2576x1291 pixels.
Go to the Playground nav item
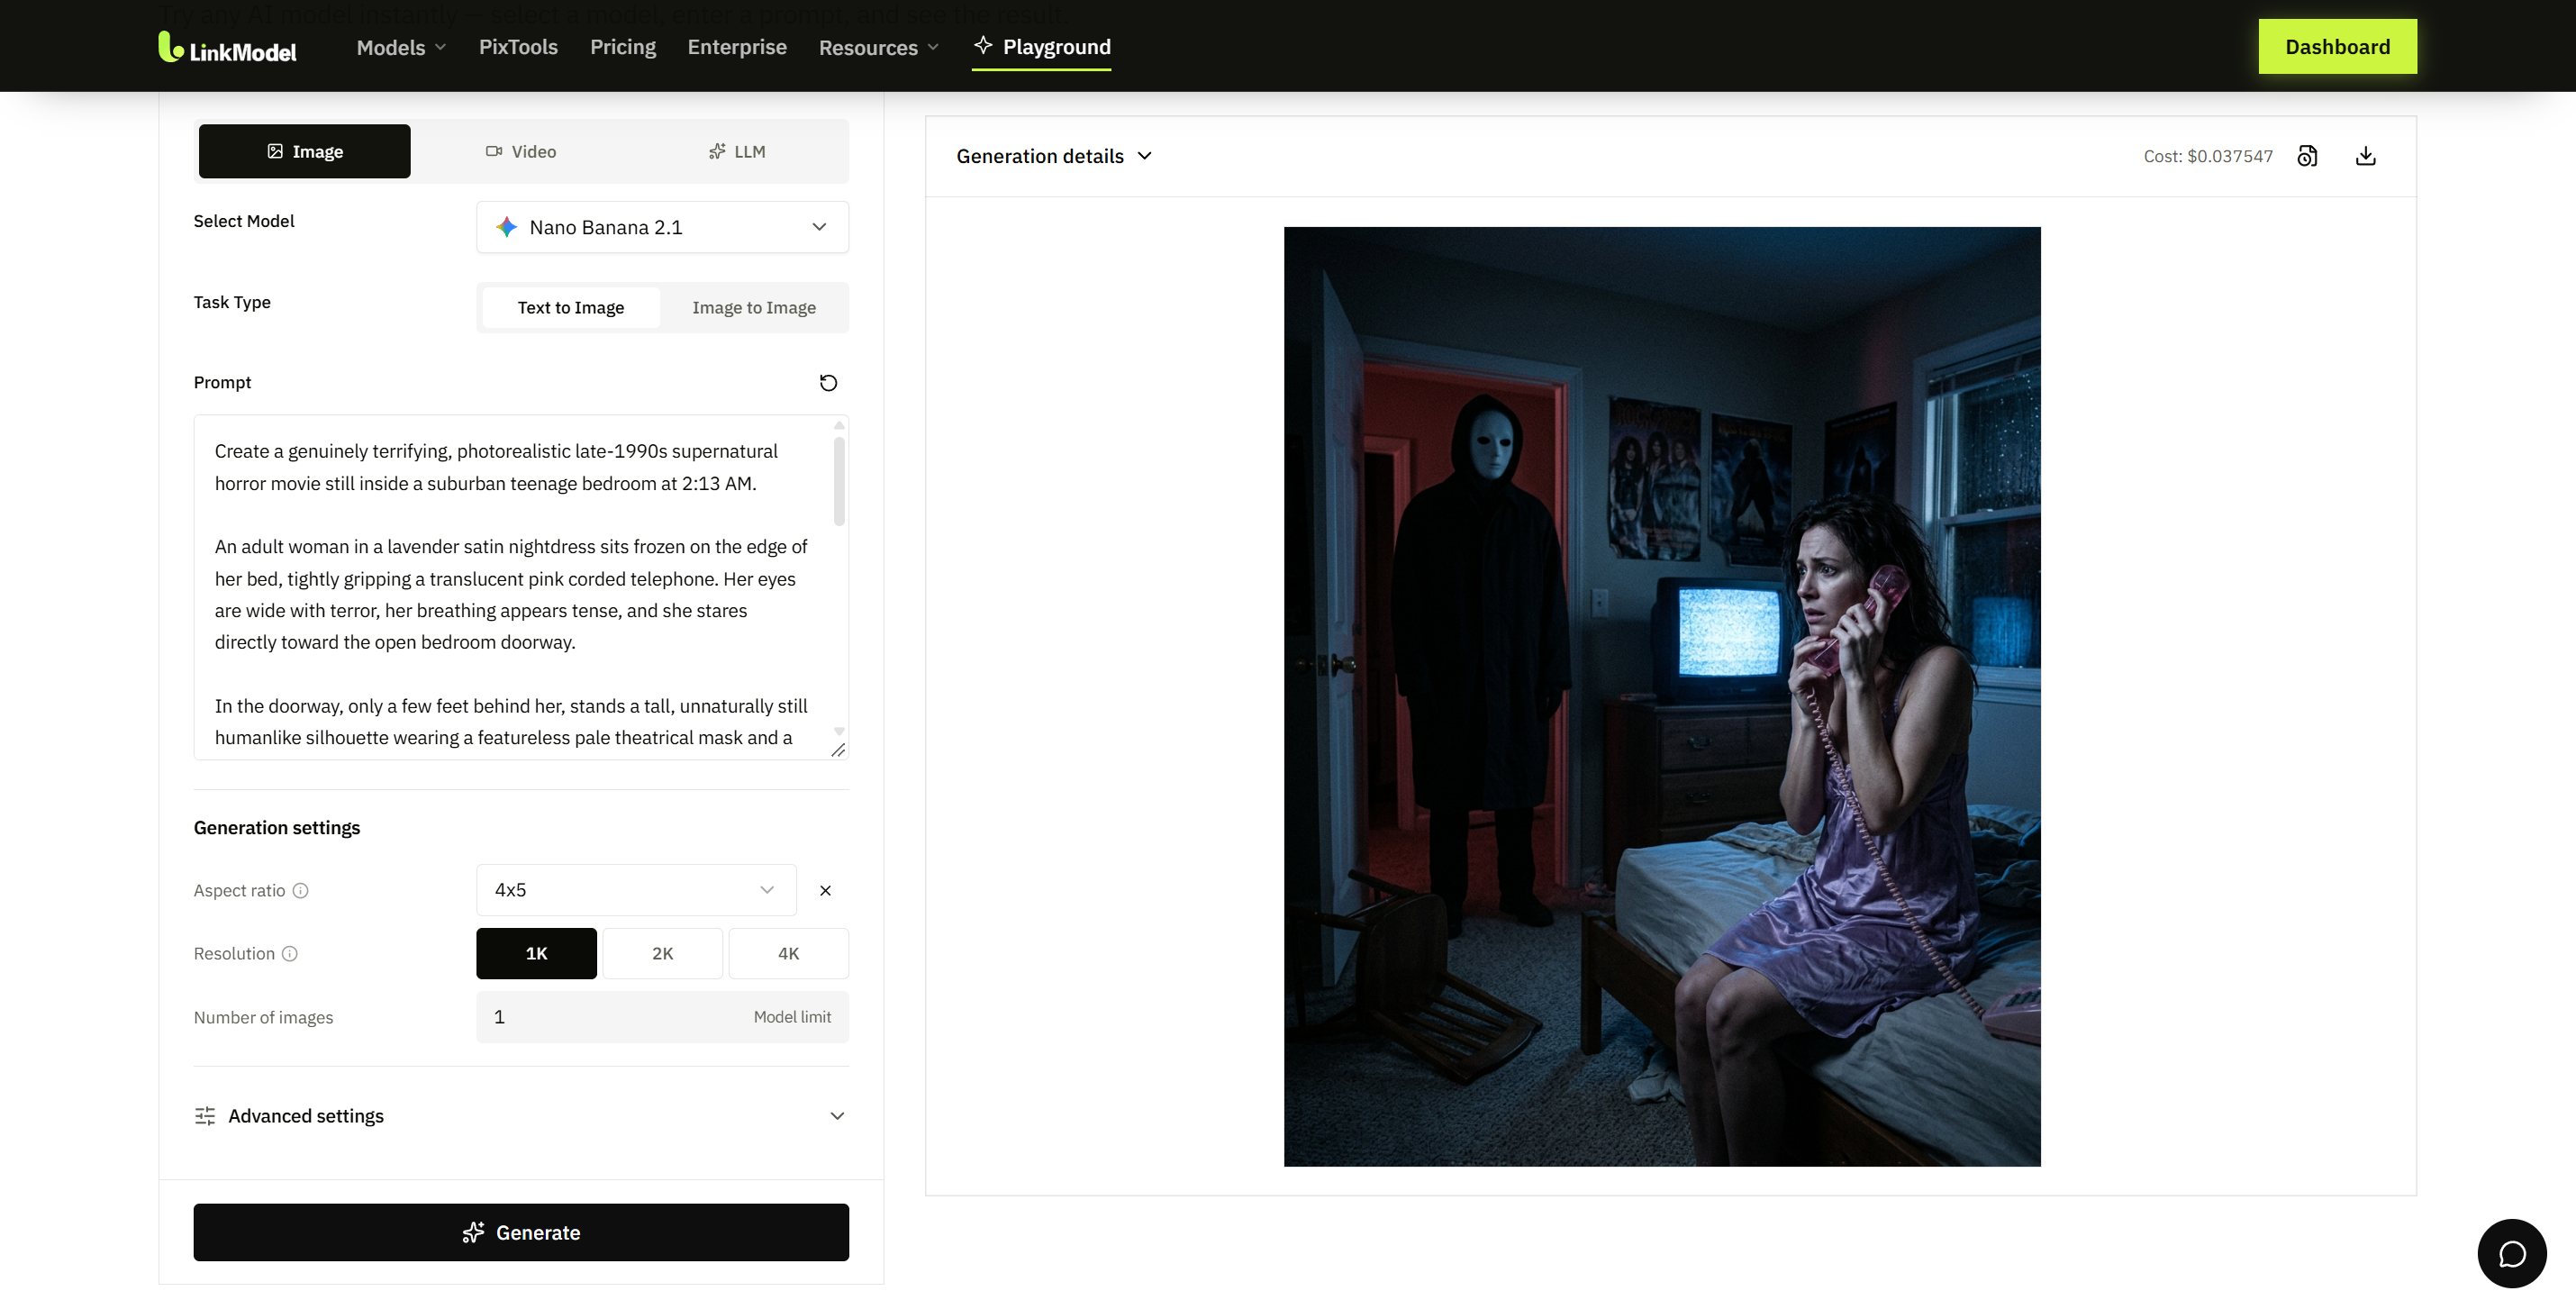(x=1042, y=47)
